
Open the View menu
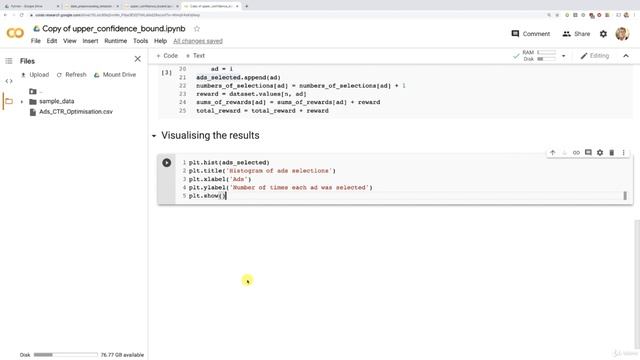tap(70, 41)
